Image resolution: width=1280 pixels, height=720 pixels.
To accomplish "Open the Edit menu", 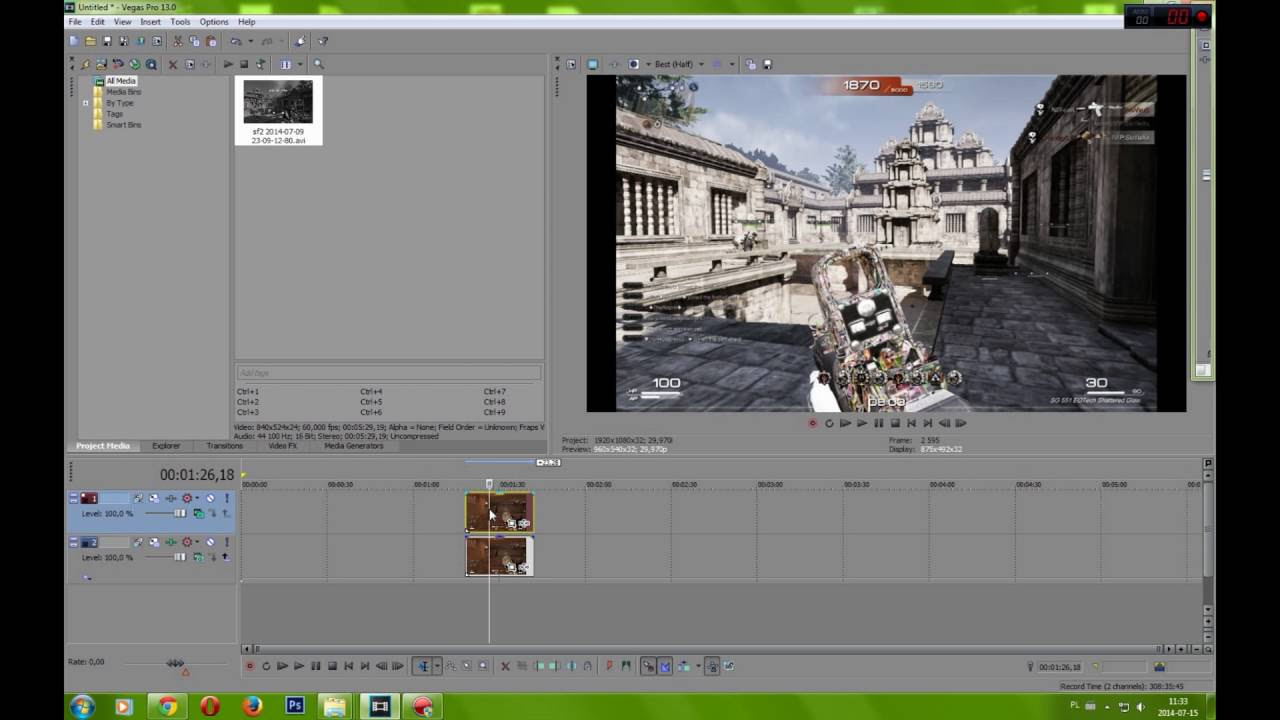I will [98, 21].
